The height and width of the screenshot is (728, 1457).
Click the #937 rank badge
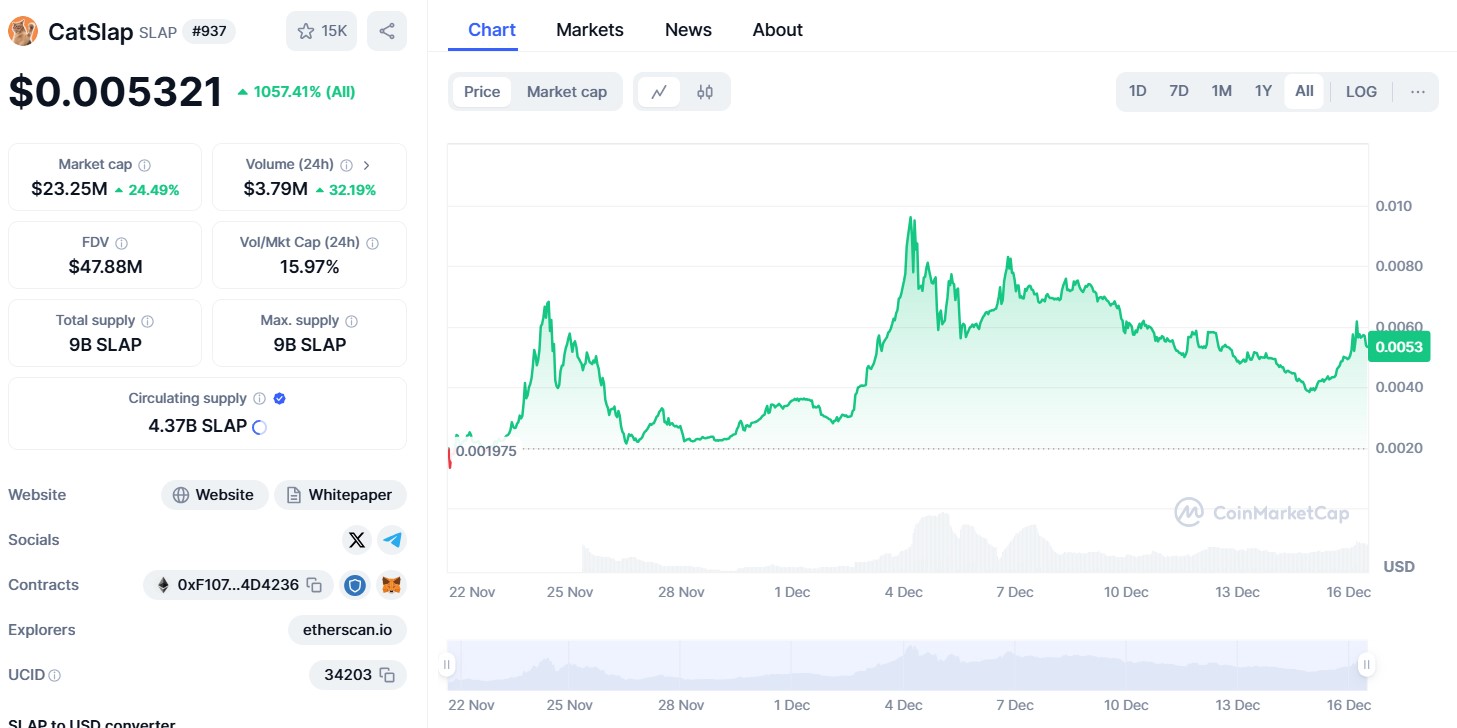(x=208, y=32)
